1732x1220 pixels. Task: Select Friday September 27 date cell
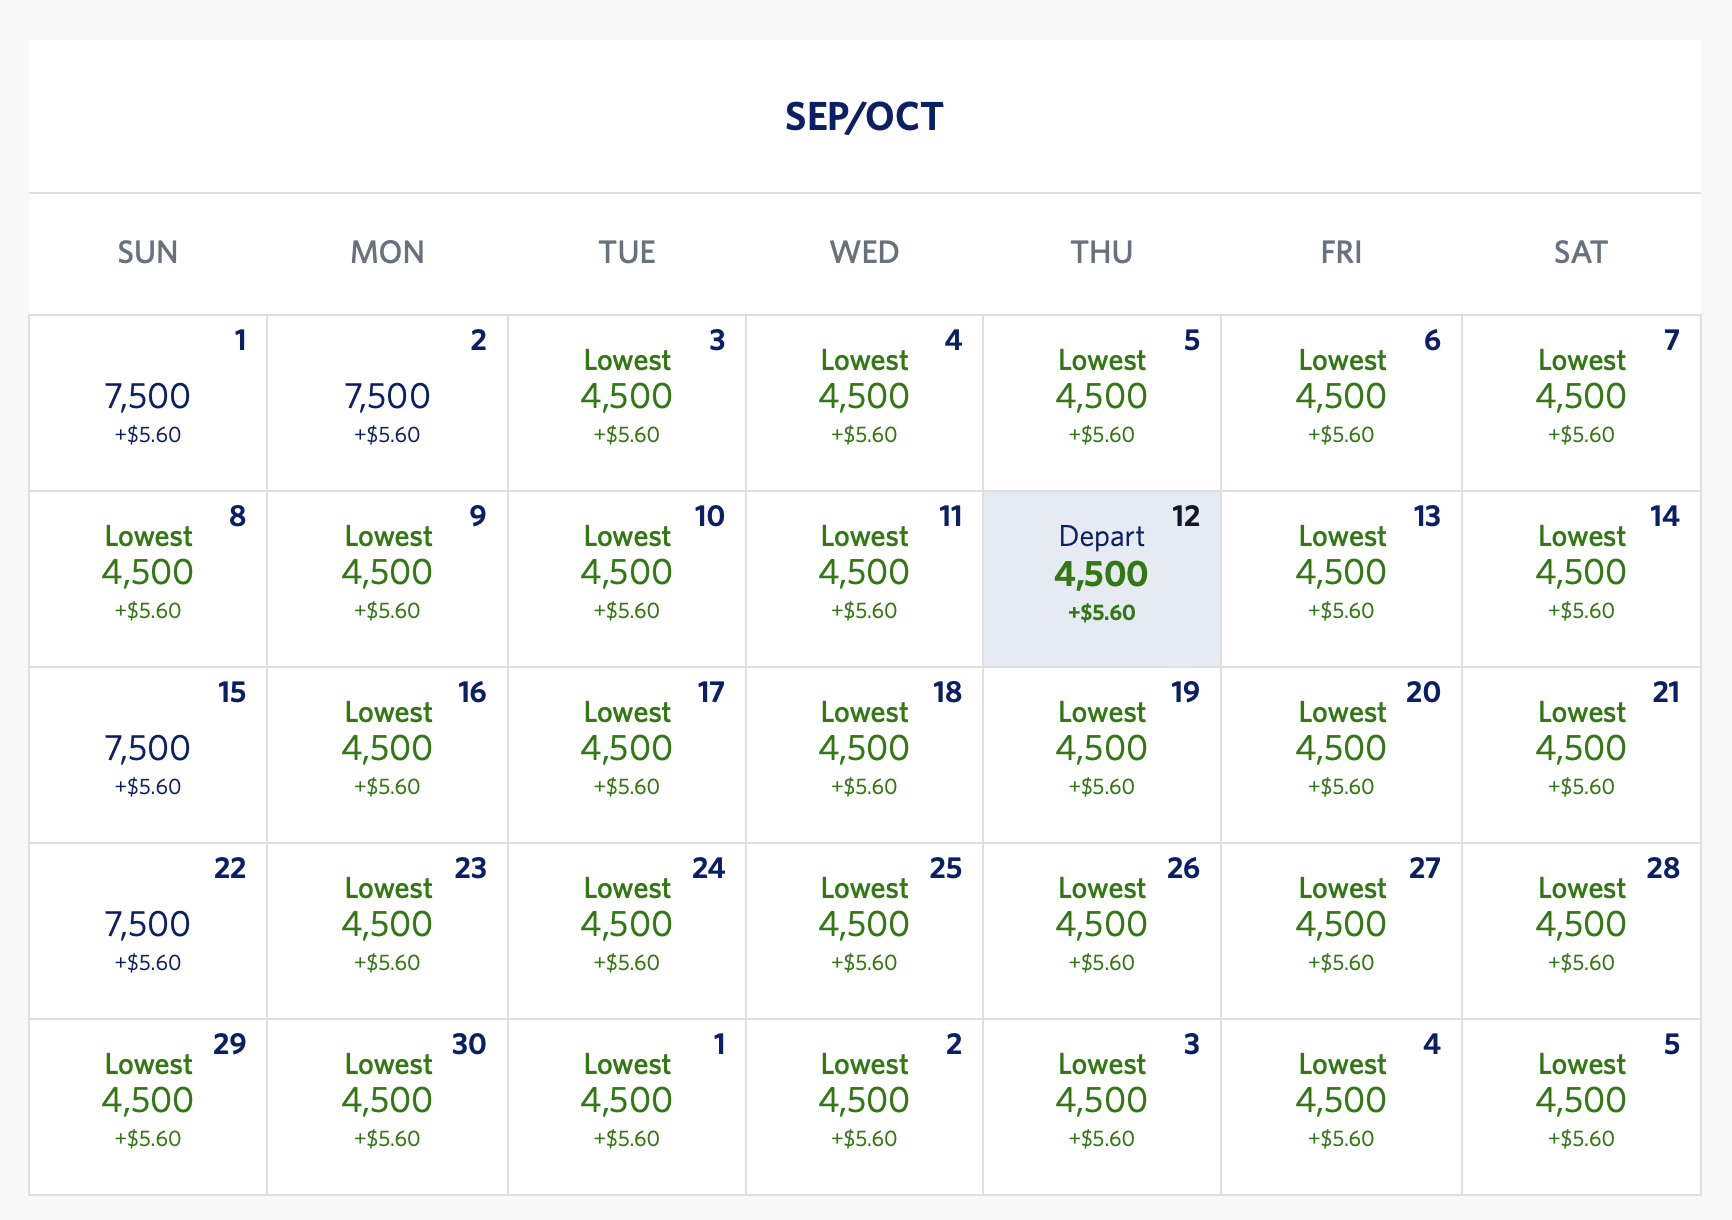point(1341,931)
